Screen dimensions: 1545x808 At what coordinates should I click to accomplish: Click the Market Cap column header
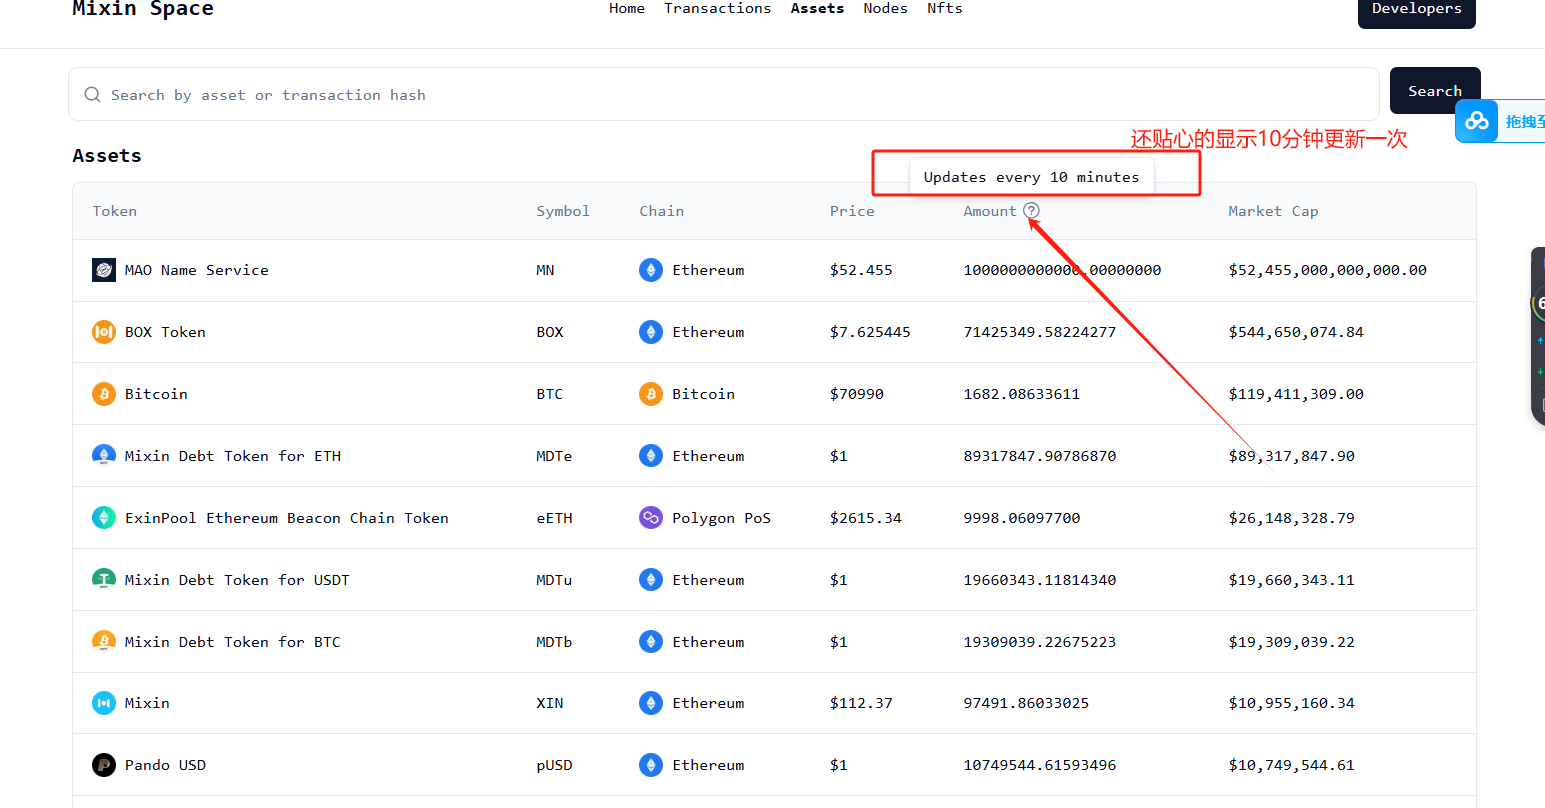(x=1273, y=211)
